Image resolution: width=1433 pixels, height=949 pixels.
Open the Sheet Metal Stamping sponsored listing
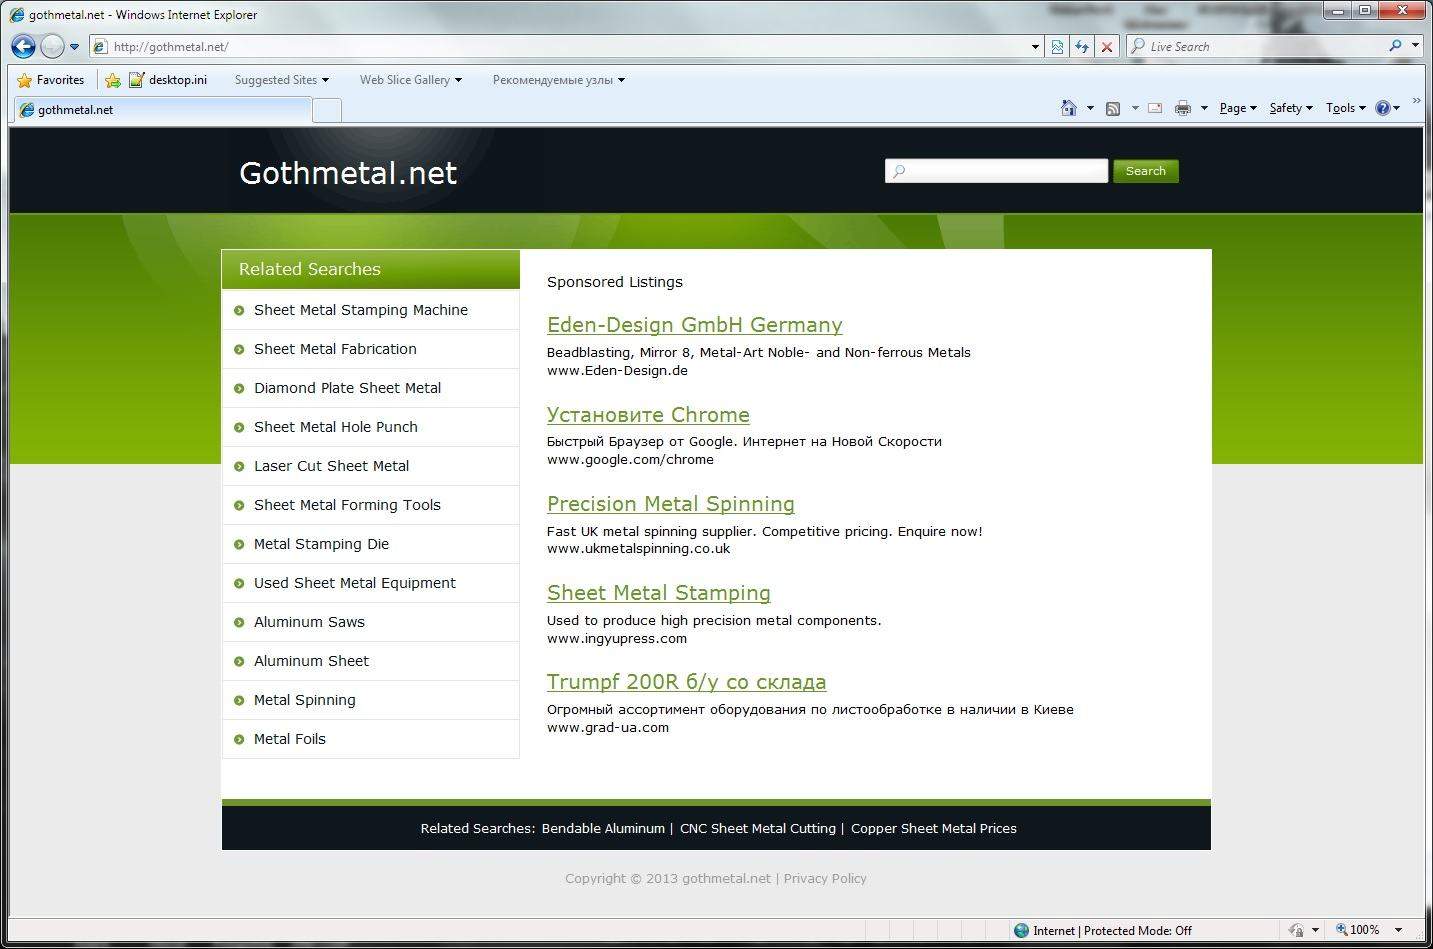click(x=659, y=593)
